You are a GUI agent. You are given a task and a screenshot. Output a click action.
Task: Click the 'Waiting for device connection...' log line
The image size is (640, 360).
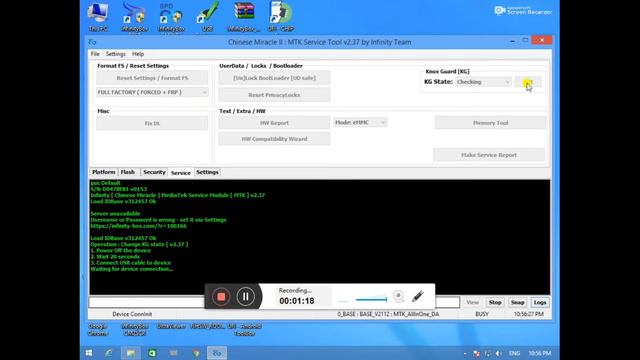click(x=131, y=269)
